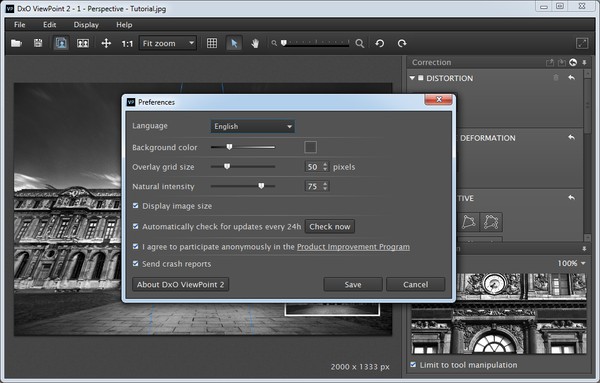600x383 pixels.
Task: Click the undo rotate-left arrow icon
Action: 380,43
